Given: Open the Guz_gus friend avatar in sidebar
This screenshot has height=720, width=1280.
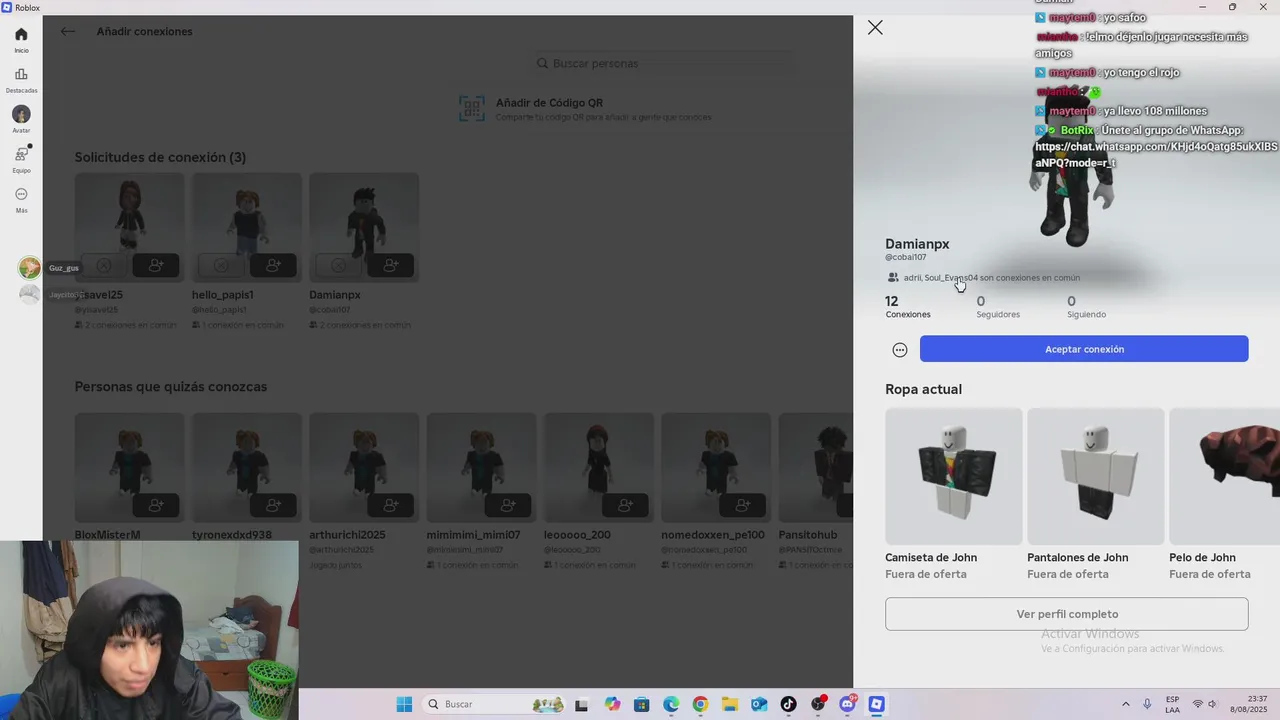Looking at the screenshot, I should click(30, 267).
